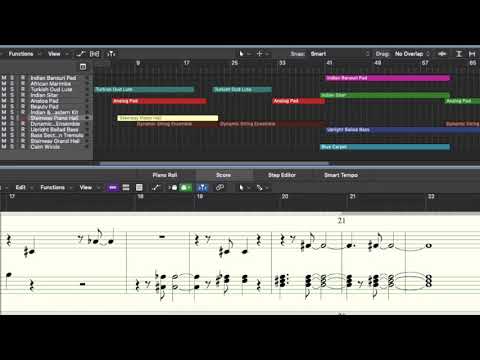The width and height of the screenshot is (480, 360).
Task: Select the crosshair secondary tool in tracks toolbar
Action: pyautogui.click(x=259, y=54)
